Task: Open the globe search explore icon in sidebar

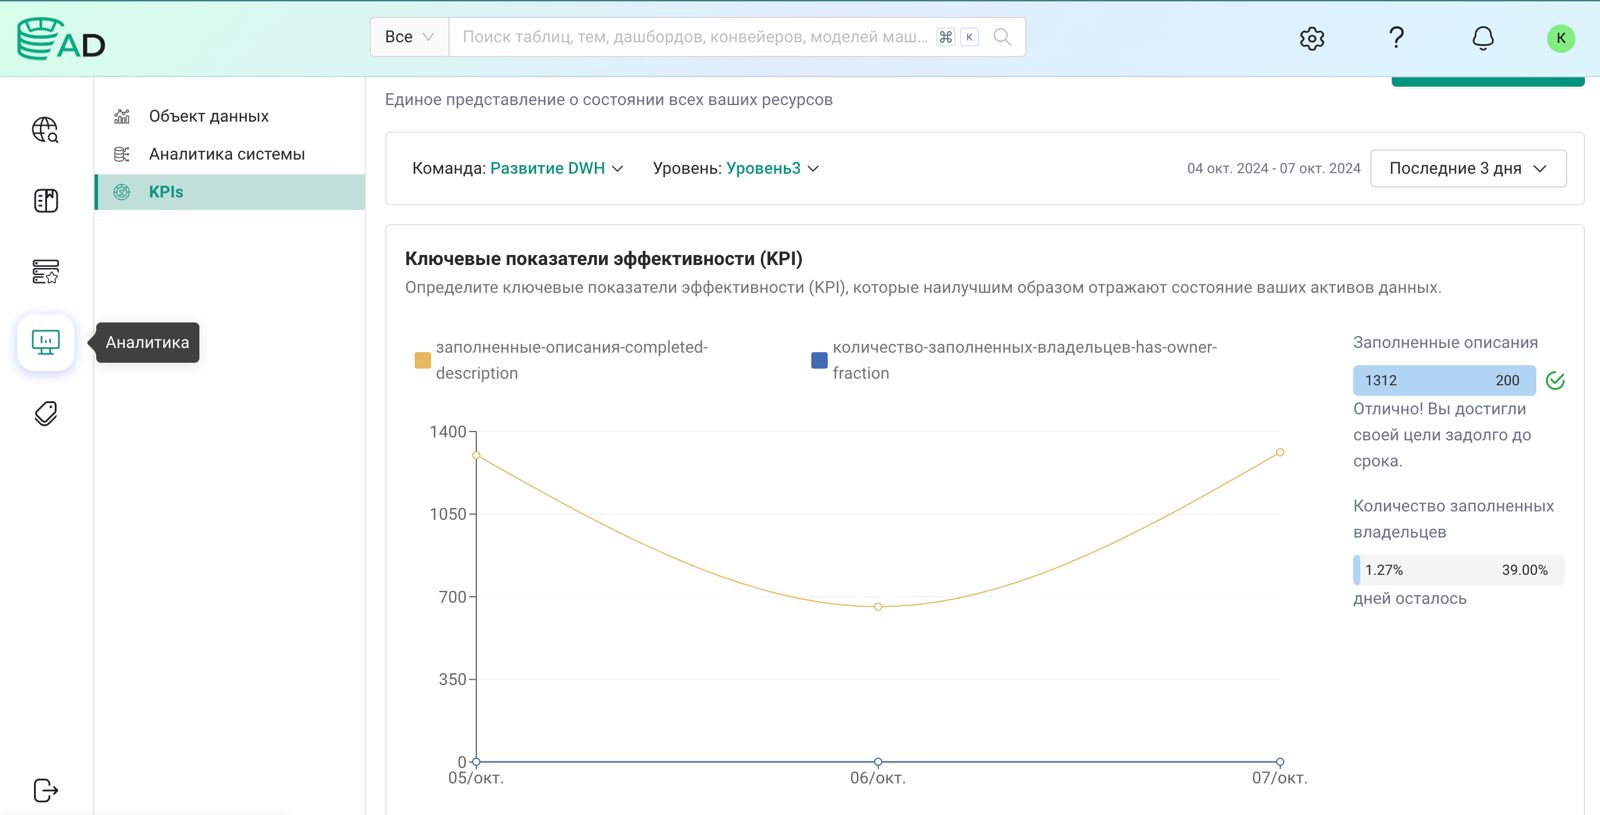Action: tap(46, 130)
